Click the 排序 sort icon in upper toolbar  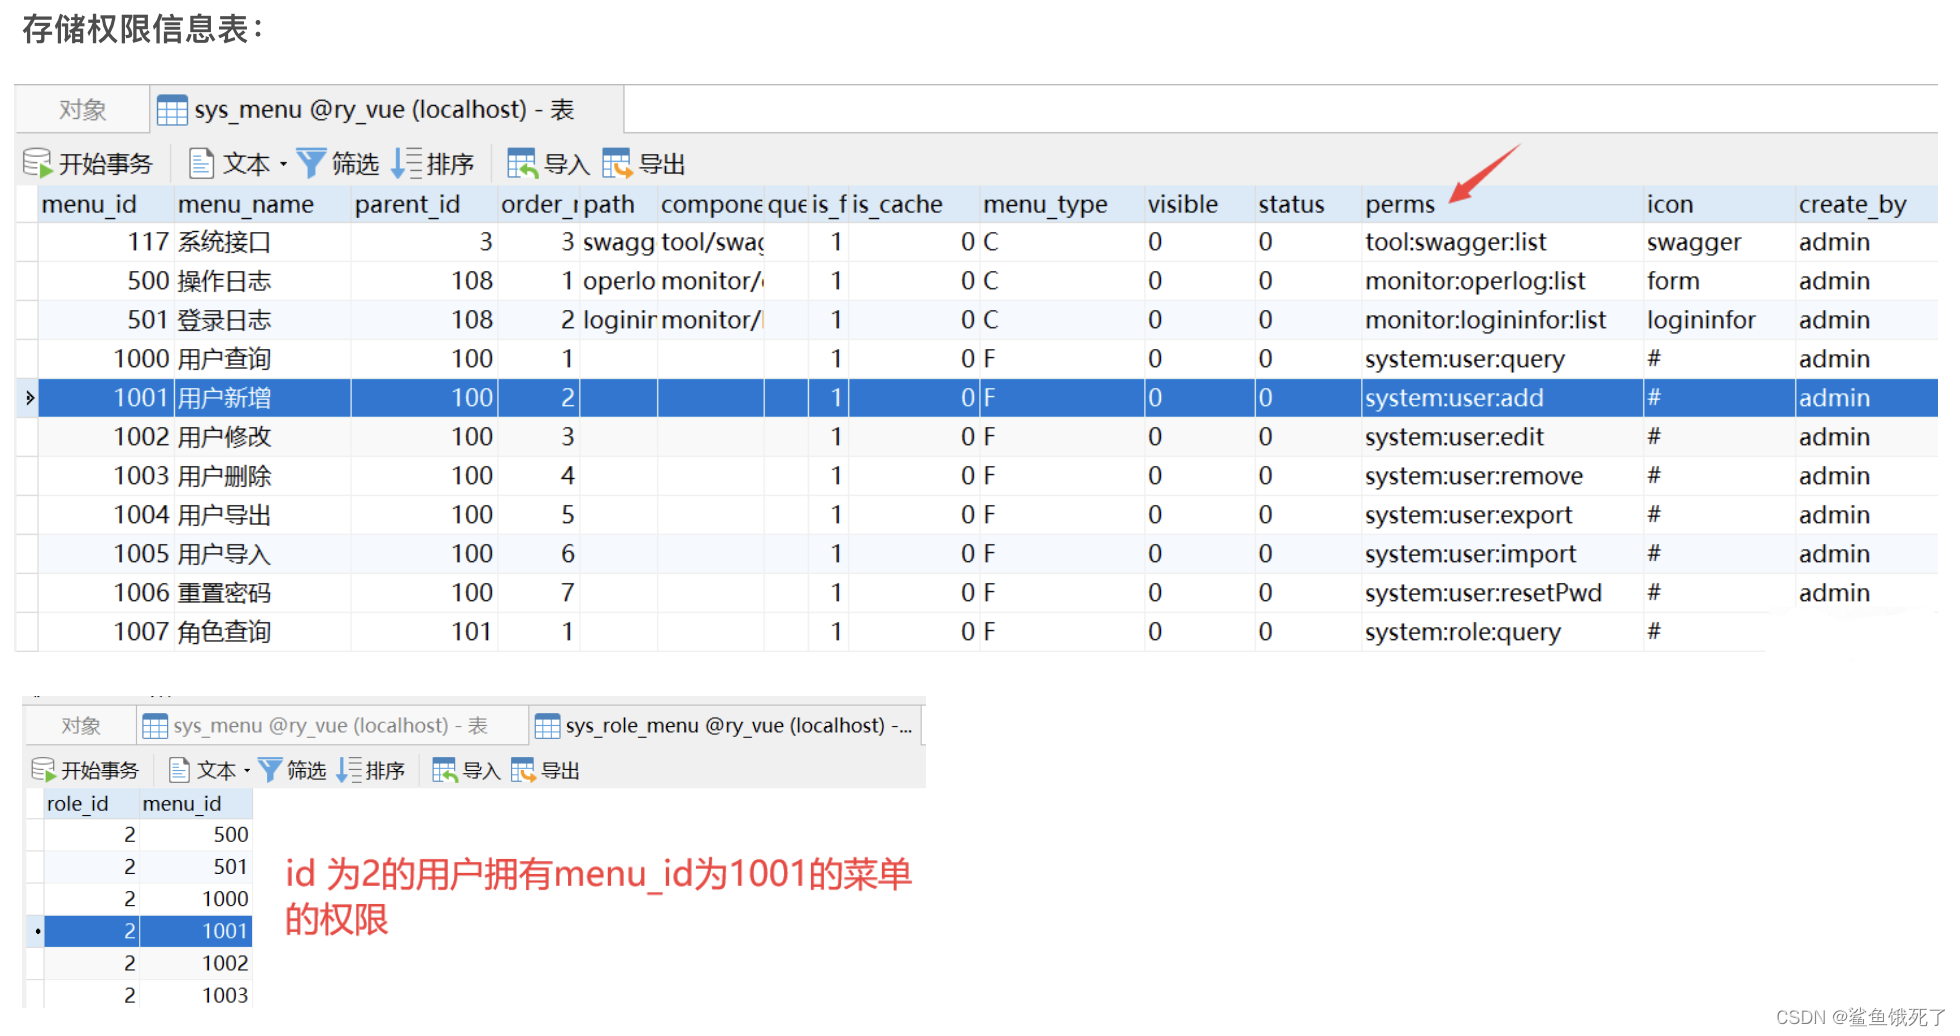tap(406, 163)
